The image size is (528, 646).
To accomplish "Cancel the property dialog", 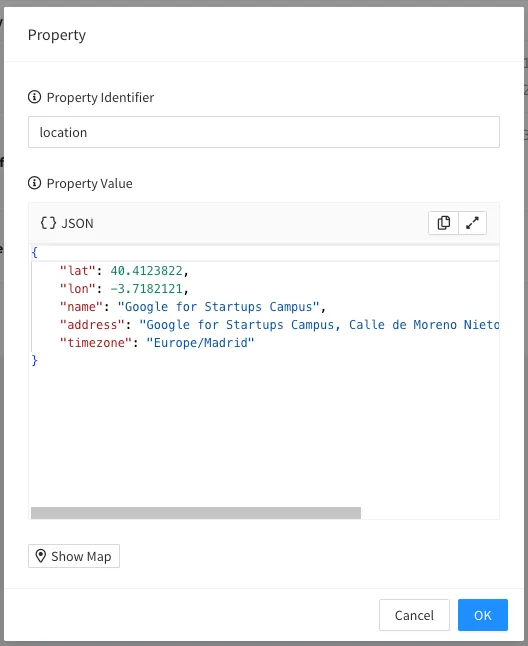I will click(x=414, y=615).
